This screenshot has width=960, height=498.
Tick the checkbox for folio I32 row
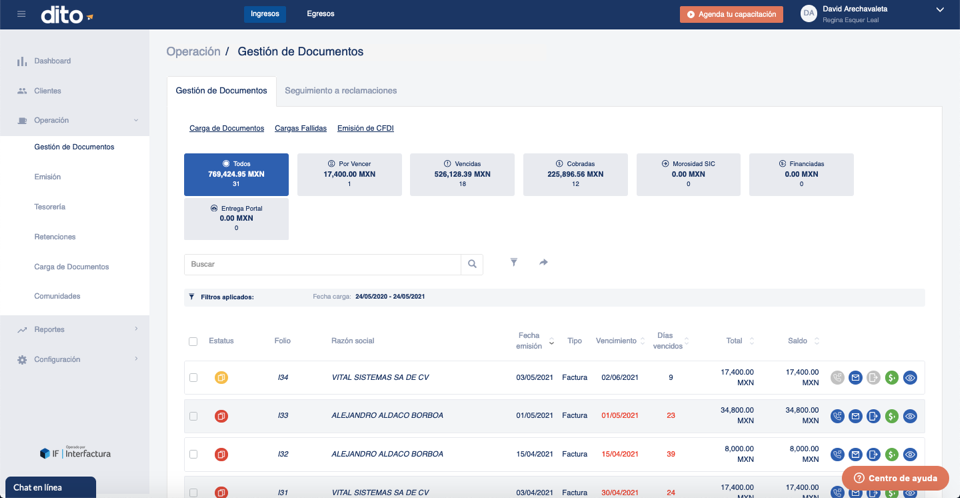[193, 454]
